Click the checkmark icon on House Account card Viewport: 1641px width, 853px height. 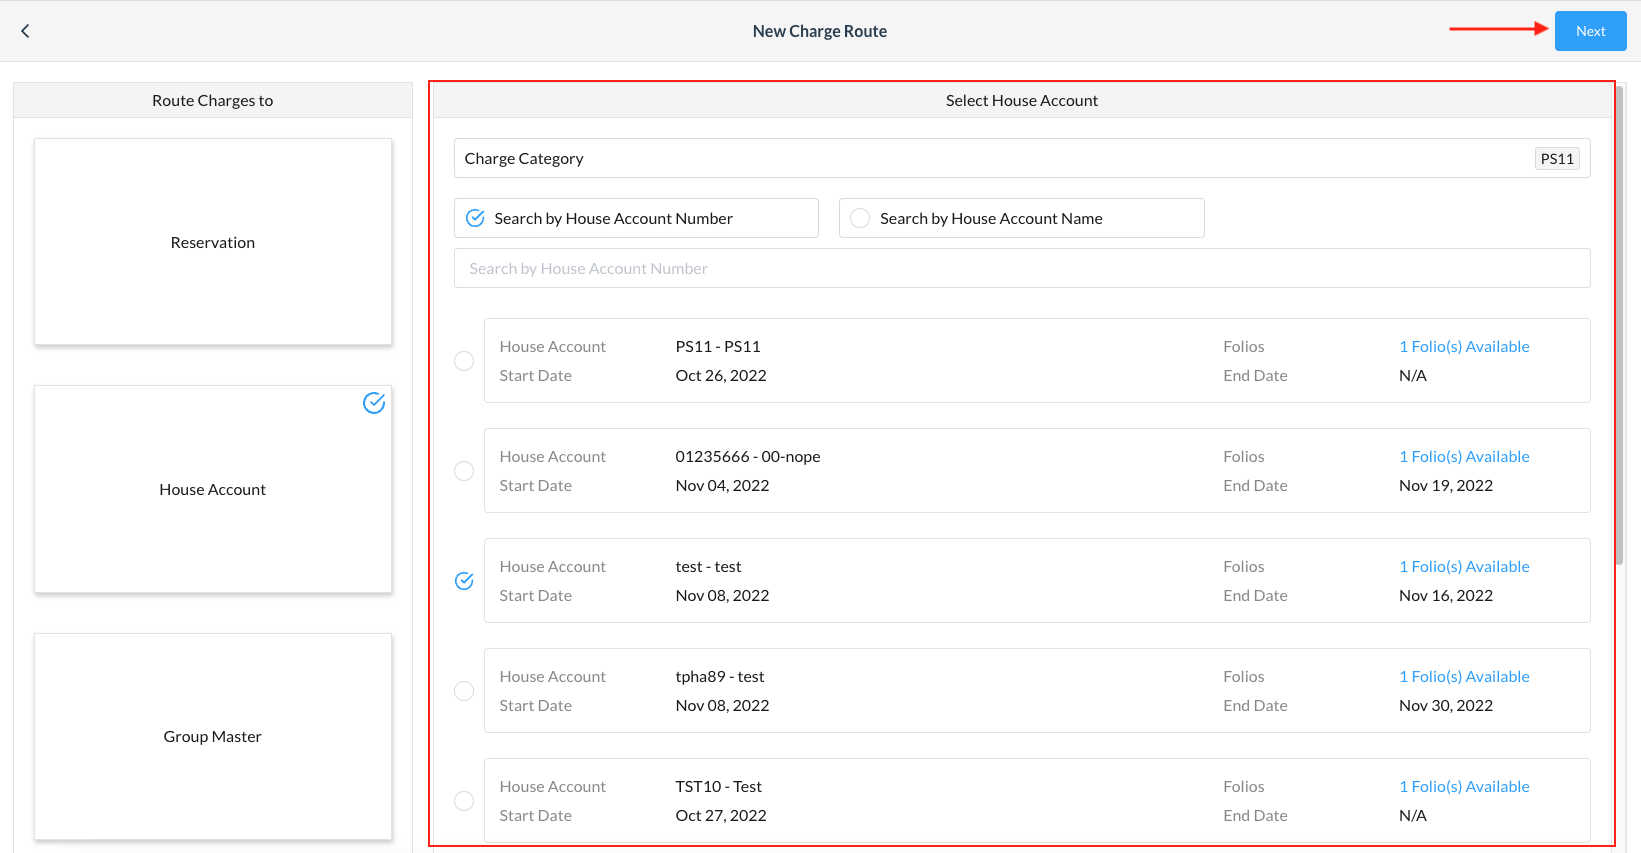tap(374, 403)
